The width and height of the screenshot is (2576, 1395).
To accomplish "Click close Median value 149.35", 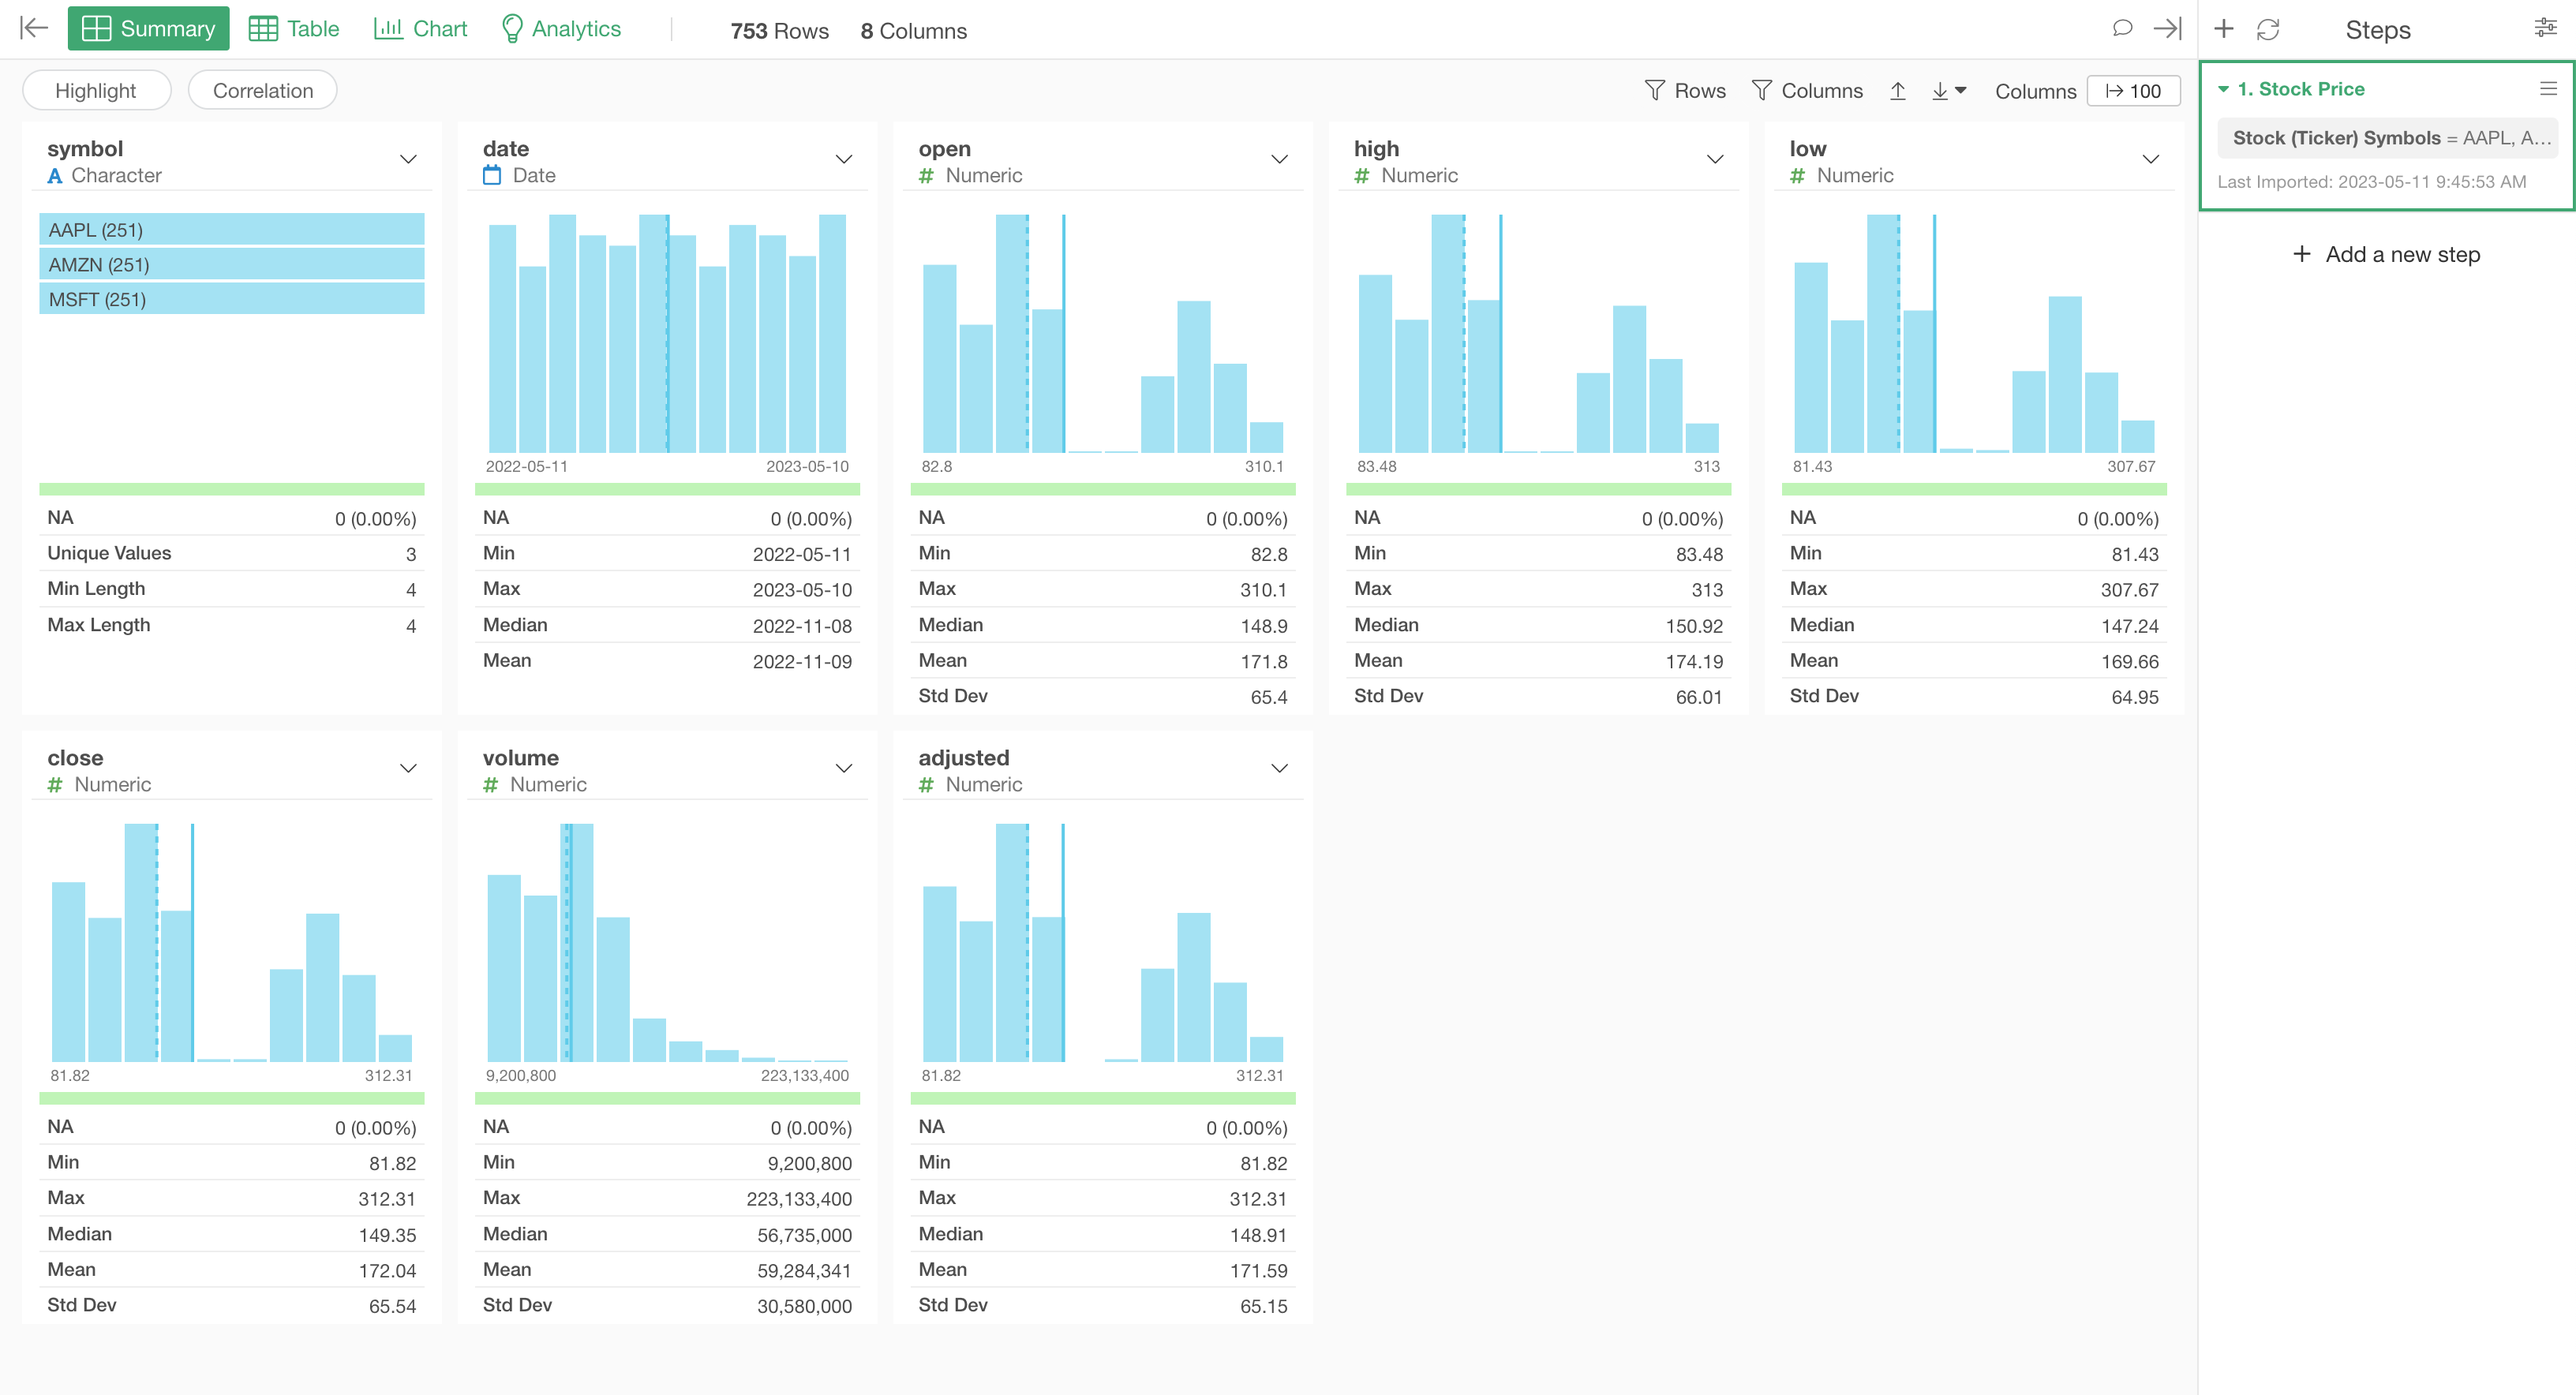I will (x=388, y=1235).
